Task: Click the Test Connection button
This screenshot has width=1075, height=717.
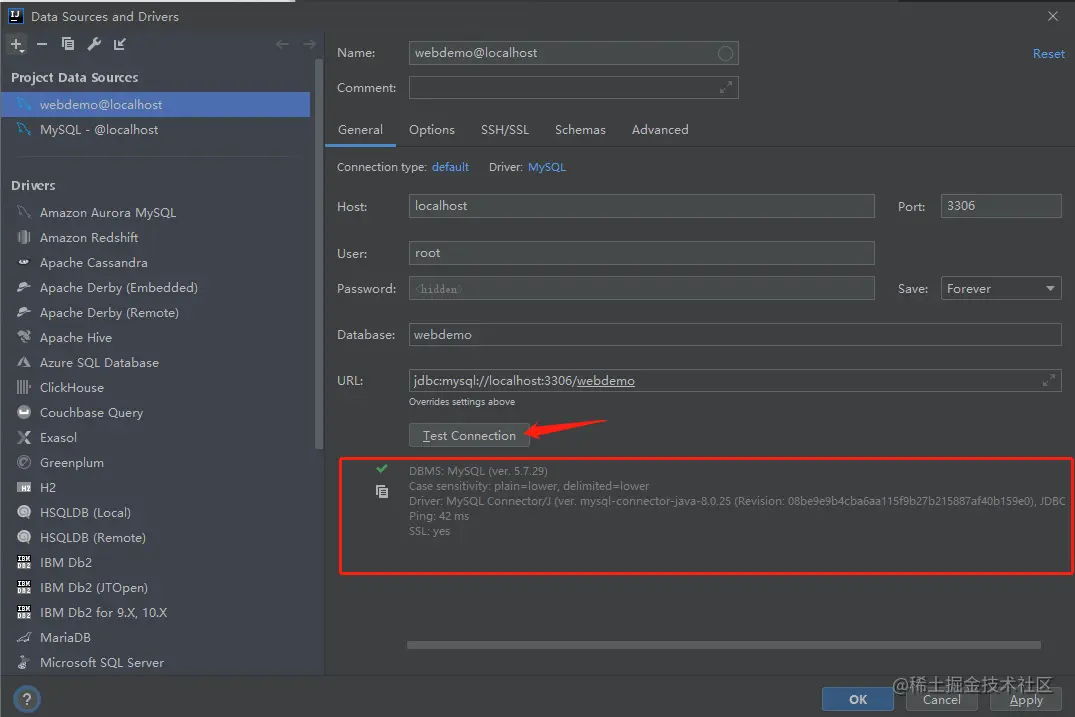Action: [x=469, y=436]
